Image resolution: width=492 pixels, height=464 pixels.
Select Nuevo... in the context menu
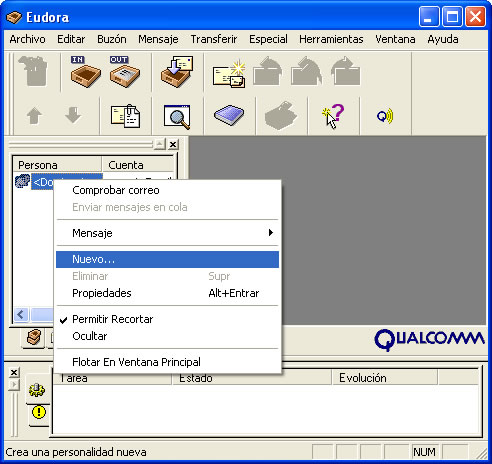click(x=167, y=259)
